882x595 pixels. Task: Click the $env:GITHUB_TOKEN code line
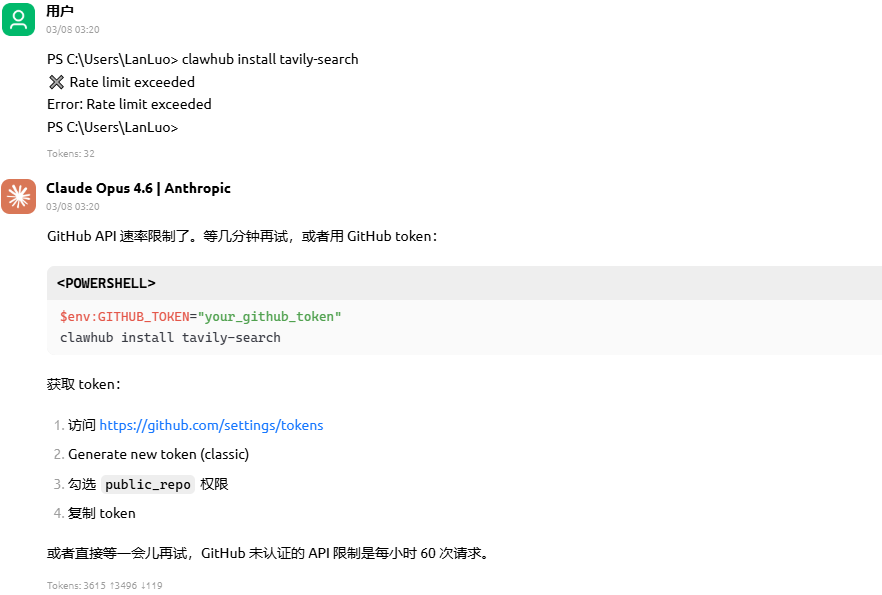[200, 316]
